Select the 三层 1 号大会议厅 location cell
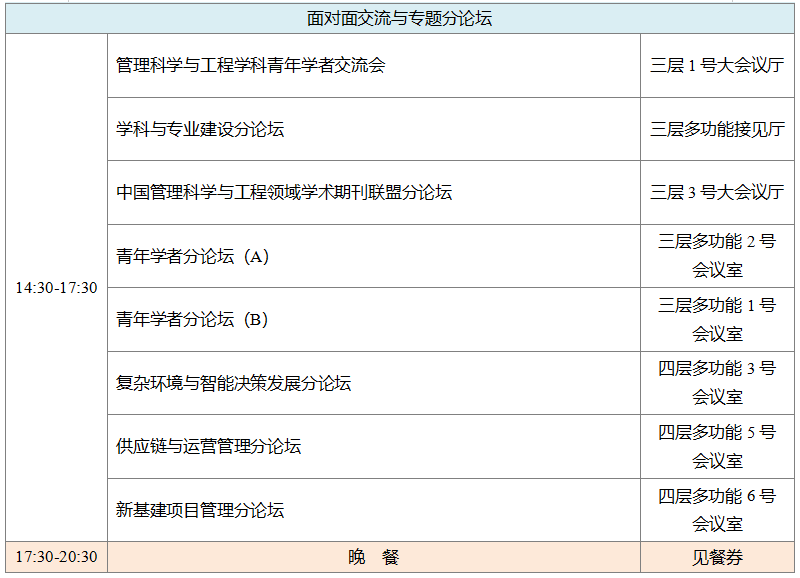The height and width of the screenshot is (578, 800). pyautogui.click(x=717, y=66)
